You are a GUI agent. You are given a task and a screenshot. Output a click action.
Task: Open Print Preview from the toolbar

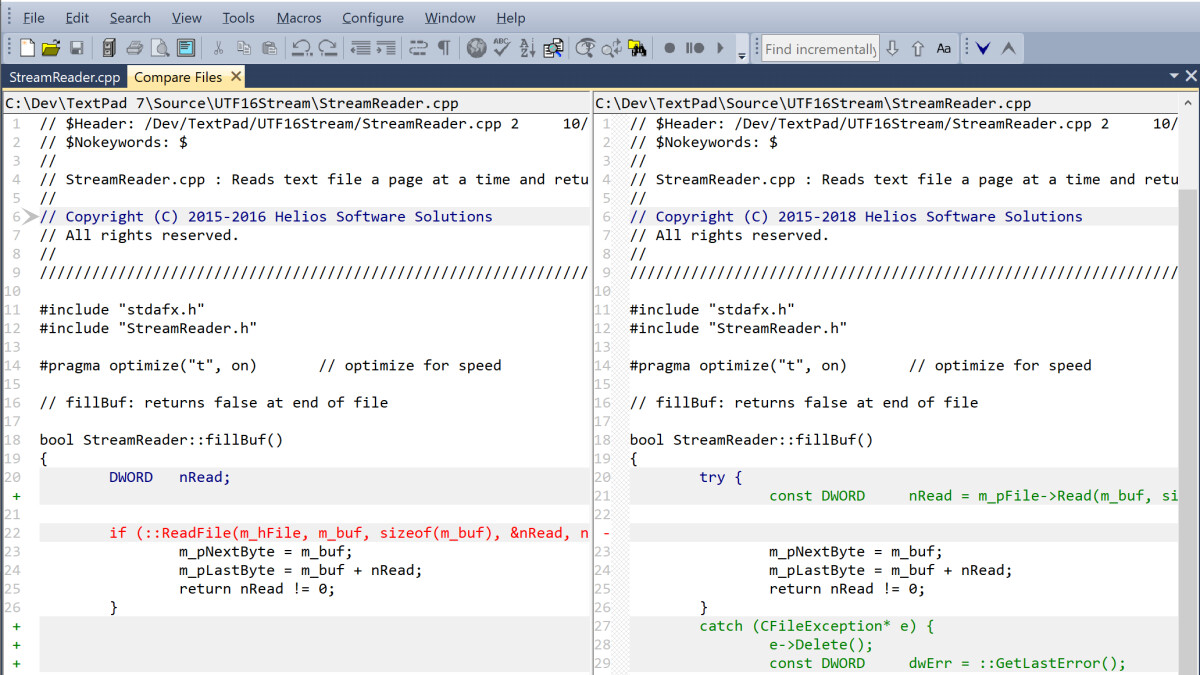pos(160,48)
